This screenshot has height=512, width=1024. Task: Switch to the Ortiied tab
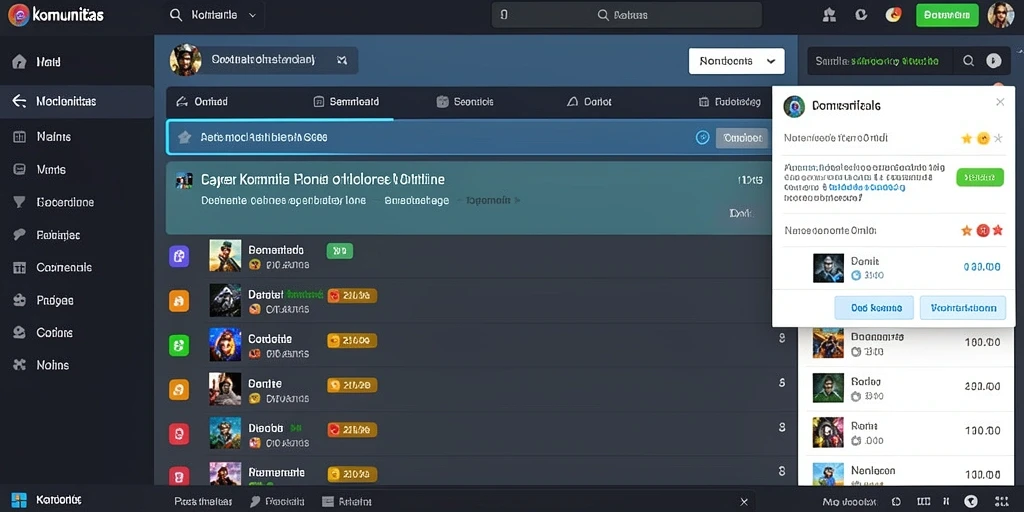(x=203, y=102)
